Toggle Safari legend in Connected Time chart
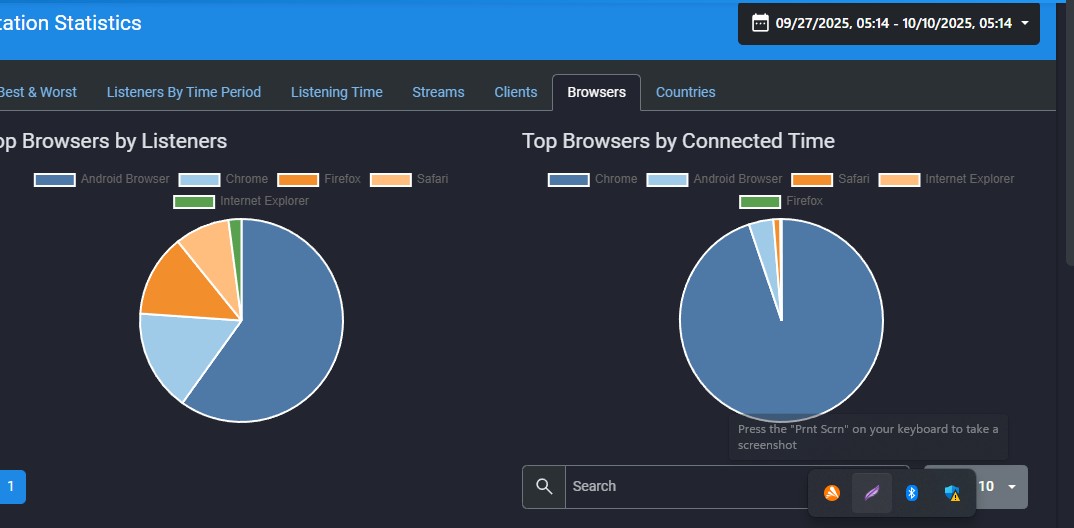This screenshot has width=1074, height=528. point(831,179)
